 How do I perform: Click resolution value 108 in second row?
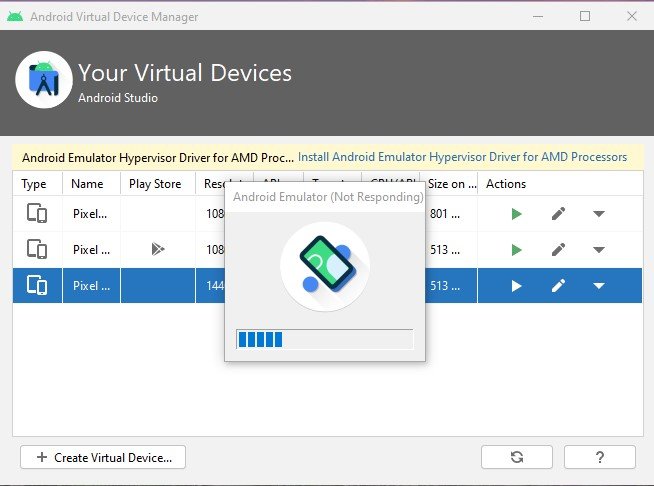(x=215, y=250)
